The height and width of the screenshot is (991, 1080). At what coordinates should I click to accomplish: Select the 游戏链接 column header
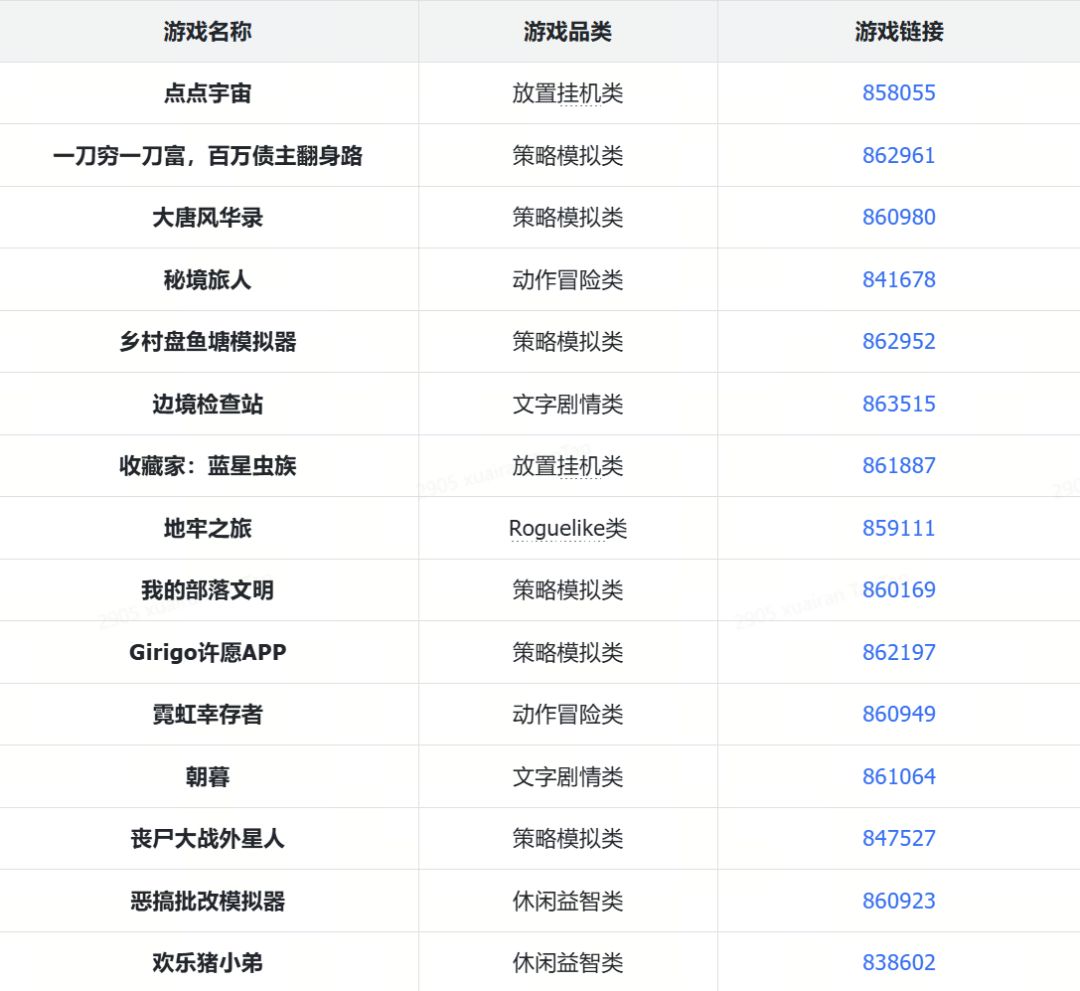click(x=899, y=32)
